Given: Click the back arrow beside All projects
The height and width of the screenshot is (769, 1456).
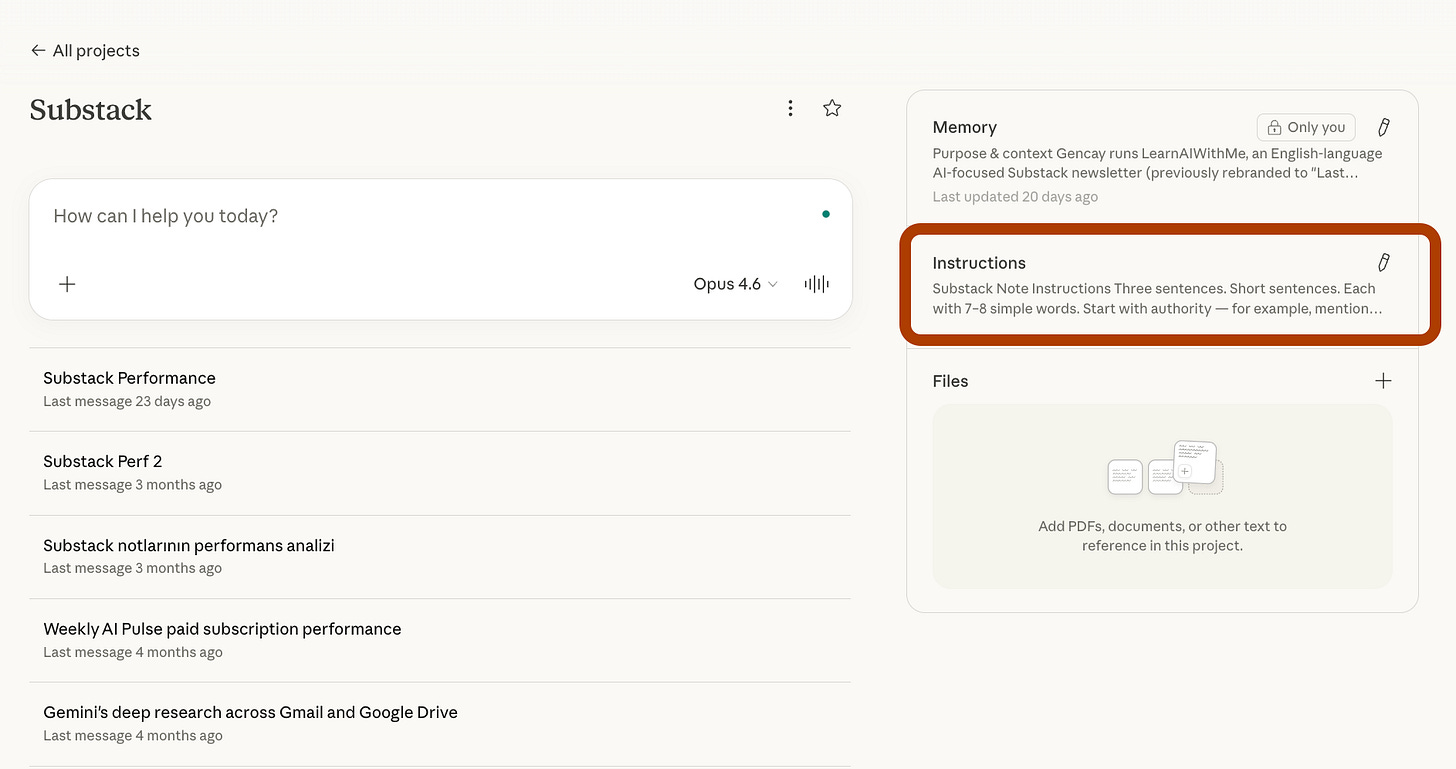Looking at the screenshot, I should pyautogui.click(x=38, y=51).
